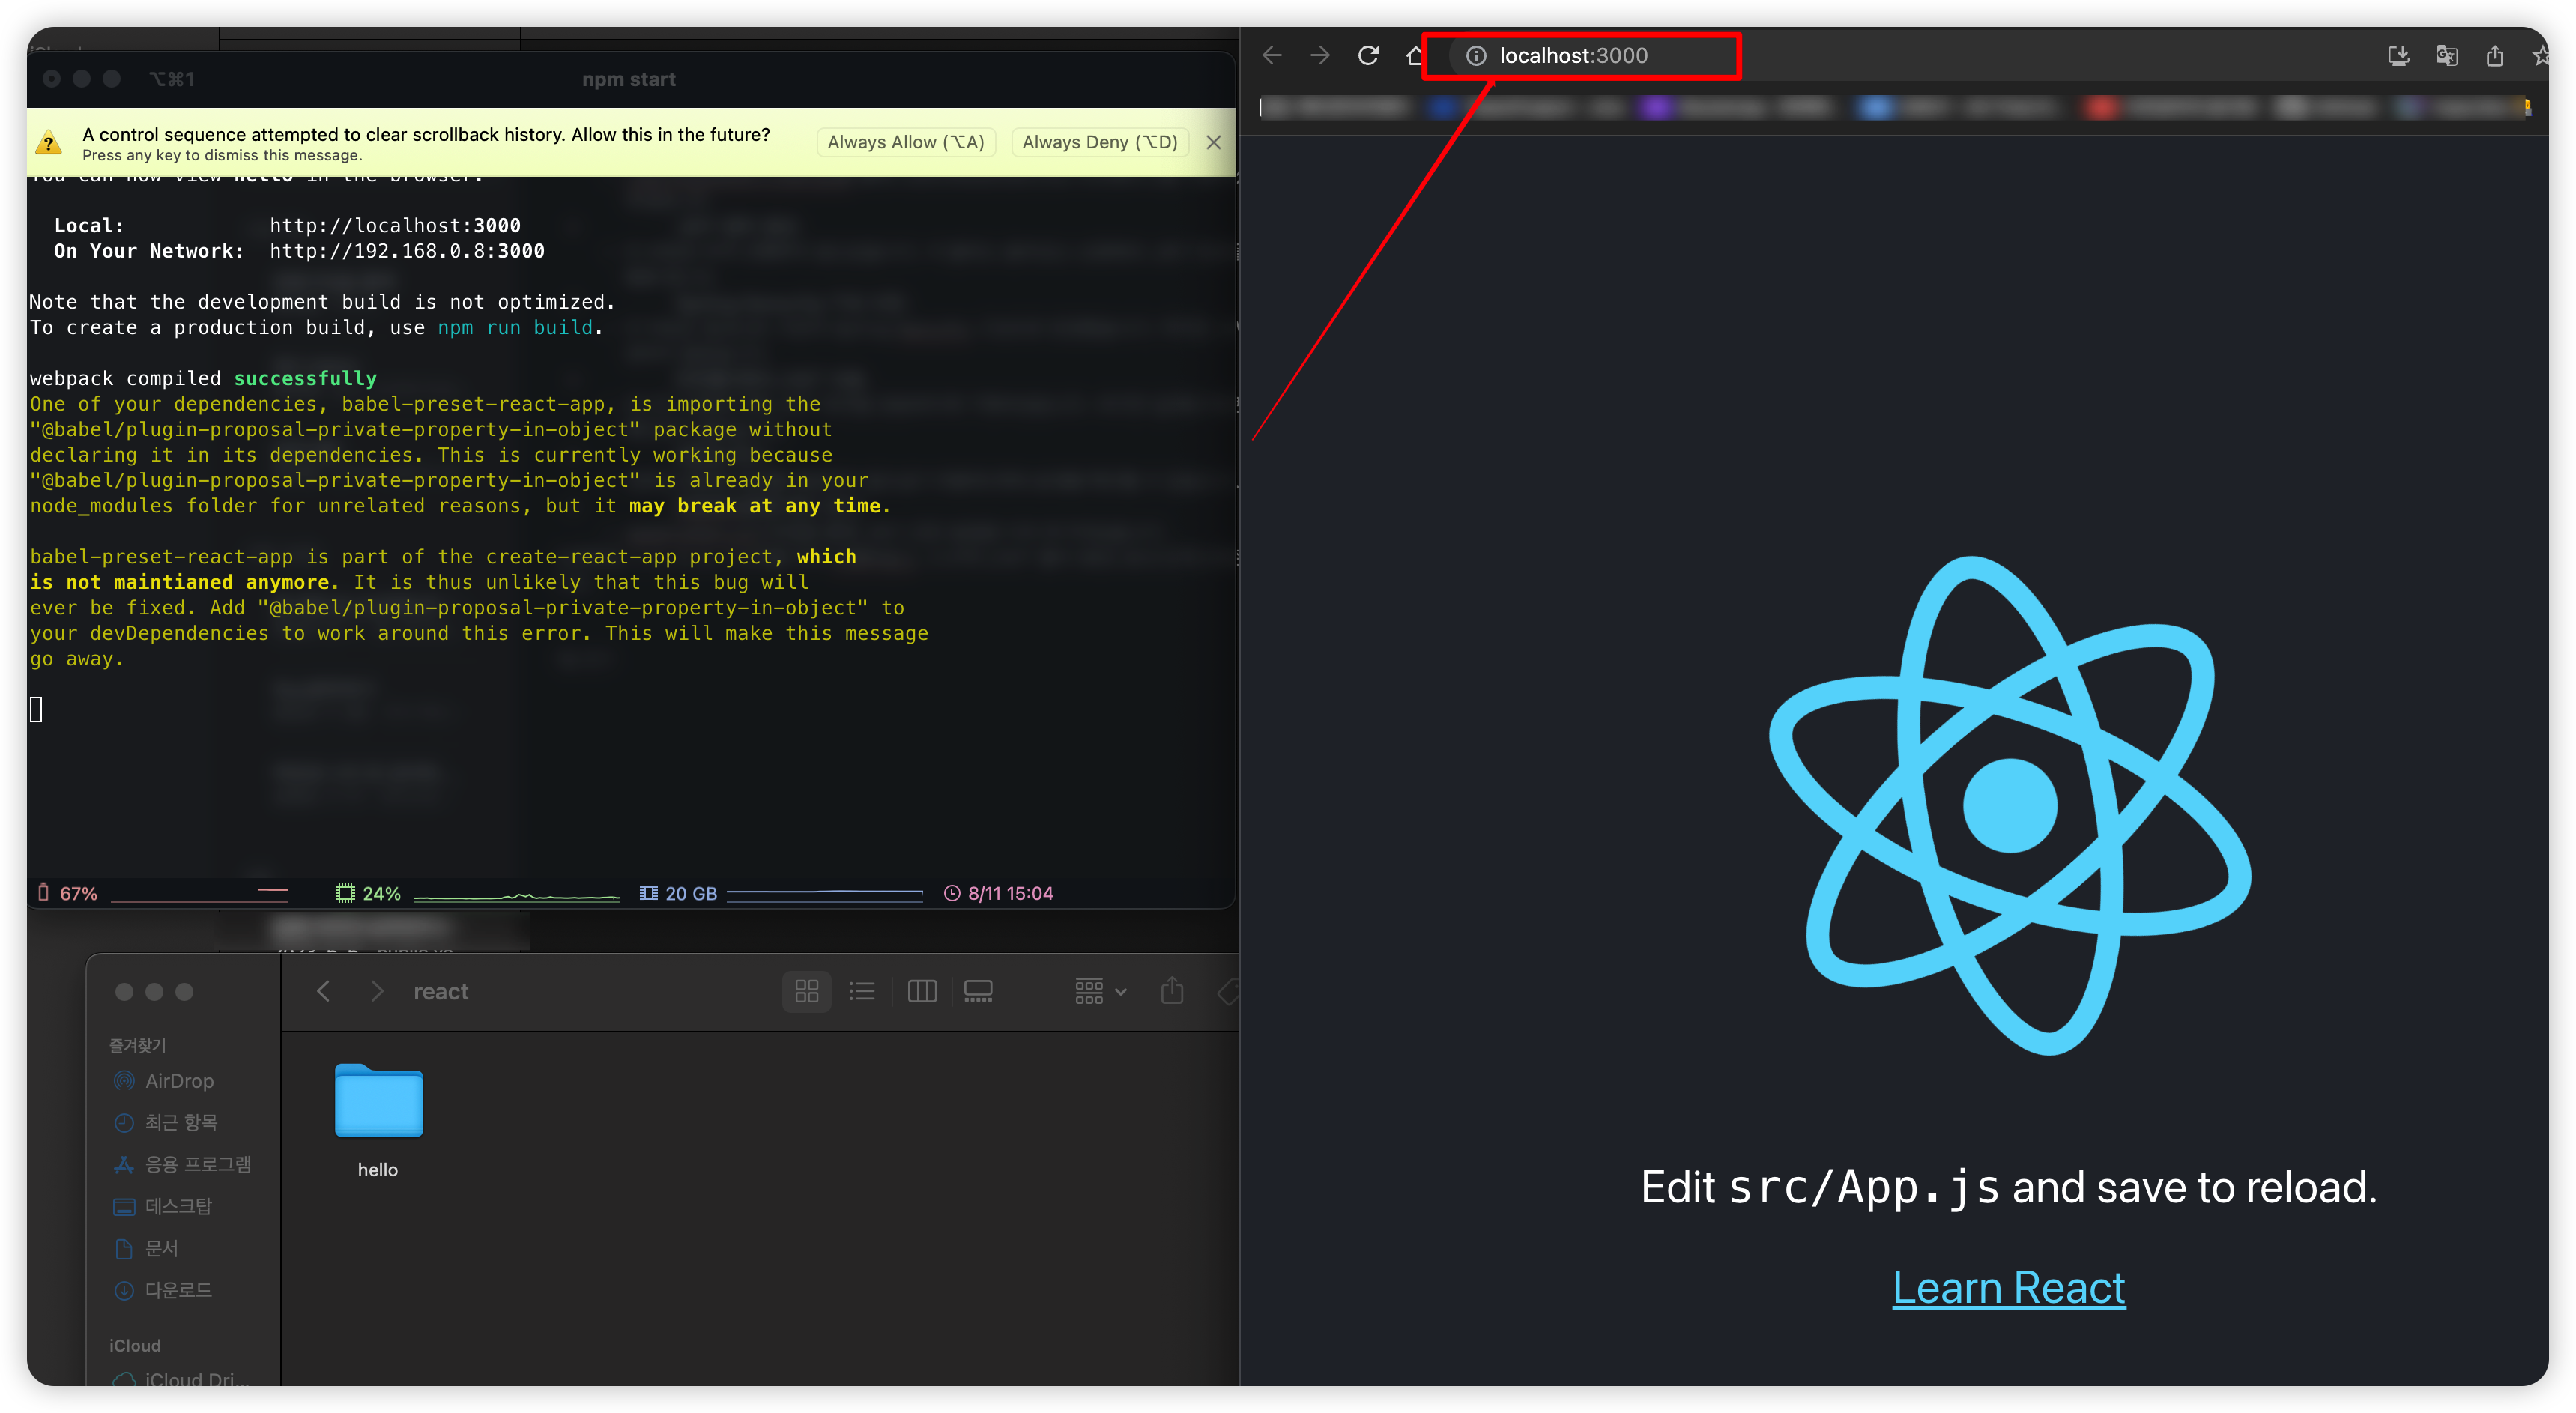The height and width of the screenshot is (1413, 2576).
Task: Dismiss the scrollback warning banner
Action: 1213,142
